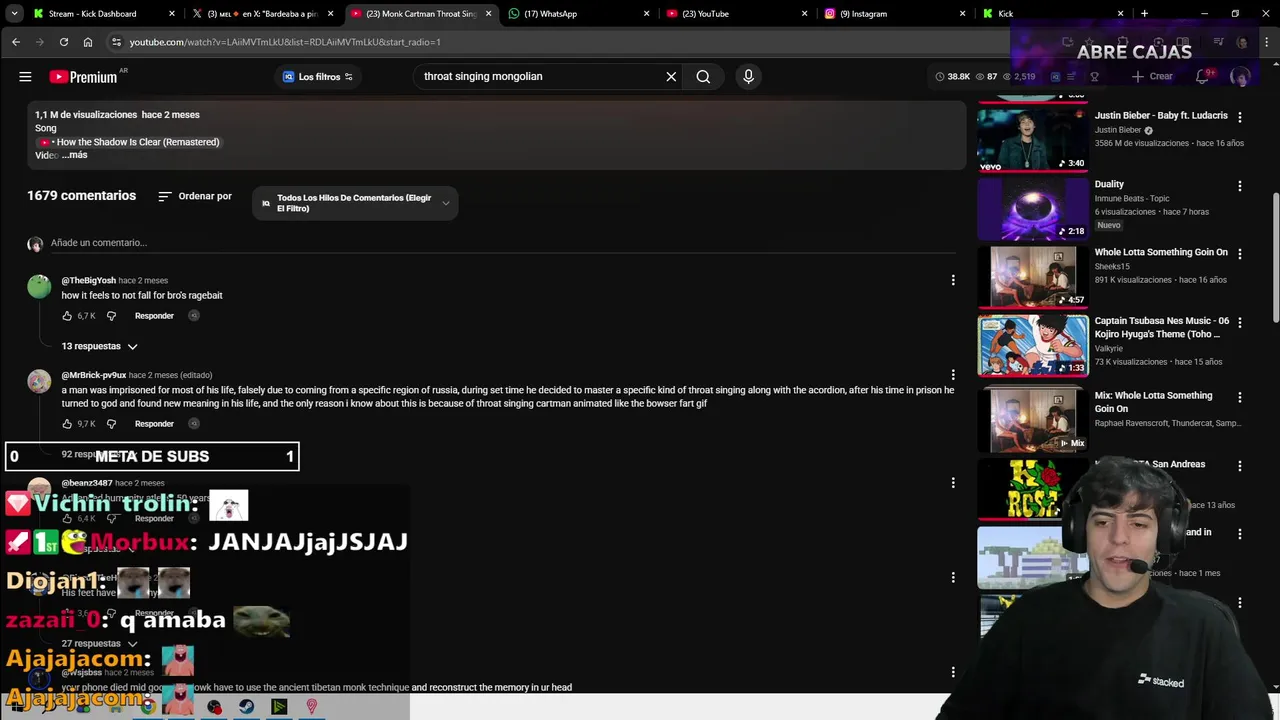
Task: Open browser home page
Action: point(88,42)
